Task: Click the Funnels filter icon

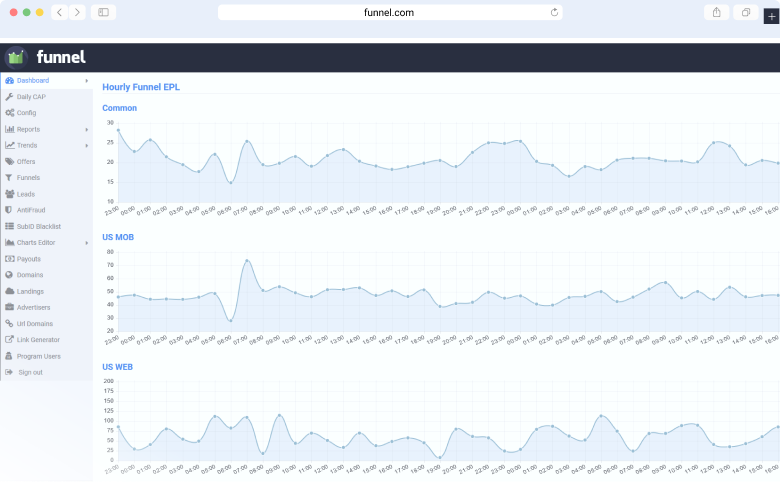Action: pos(9,177)
